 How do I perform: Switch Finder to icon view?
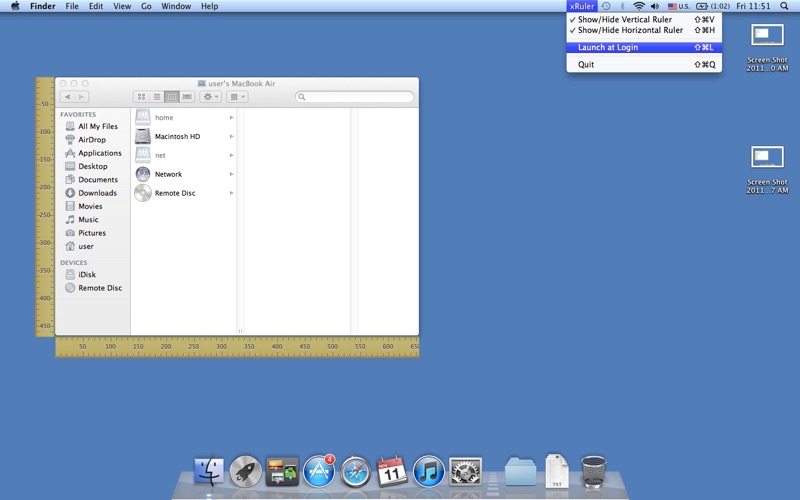[141, 97]
